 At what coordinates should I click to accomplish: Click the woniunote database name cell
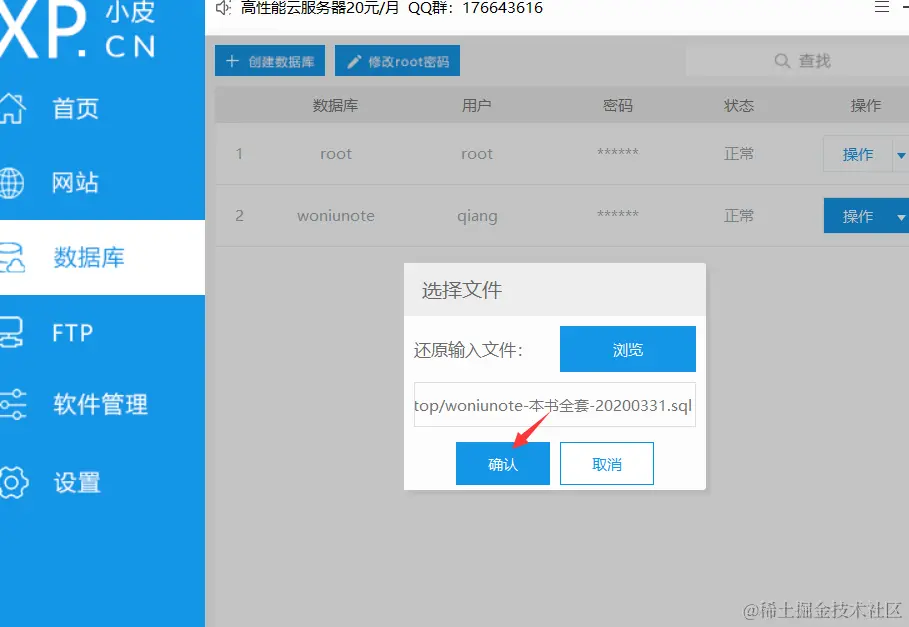336,216
